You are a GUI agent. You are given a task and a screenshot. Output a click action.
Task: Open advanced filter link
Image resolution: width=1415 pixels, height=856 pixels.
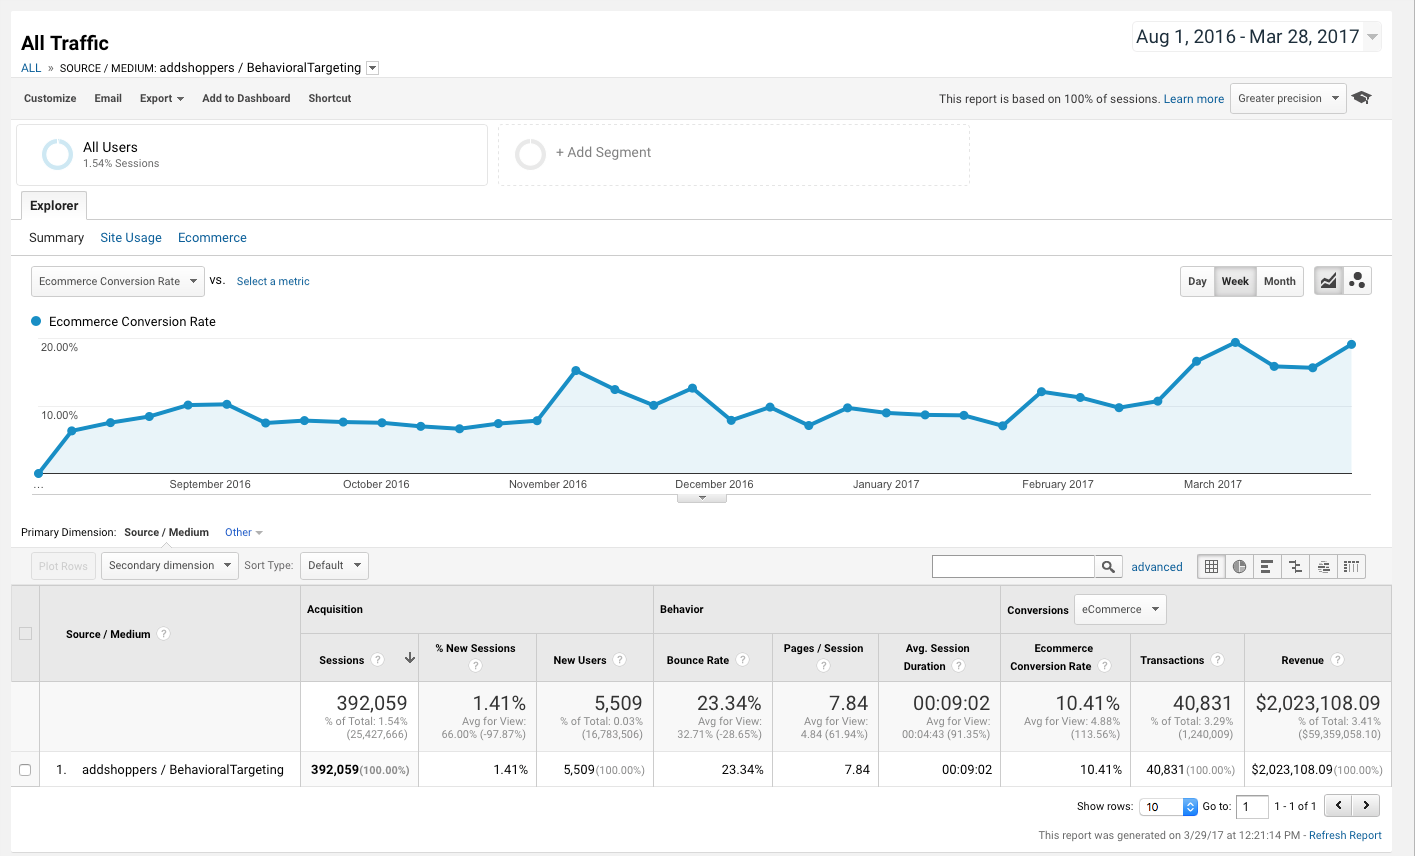tap(1157, 567)
